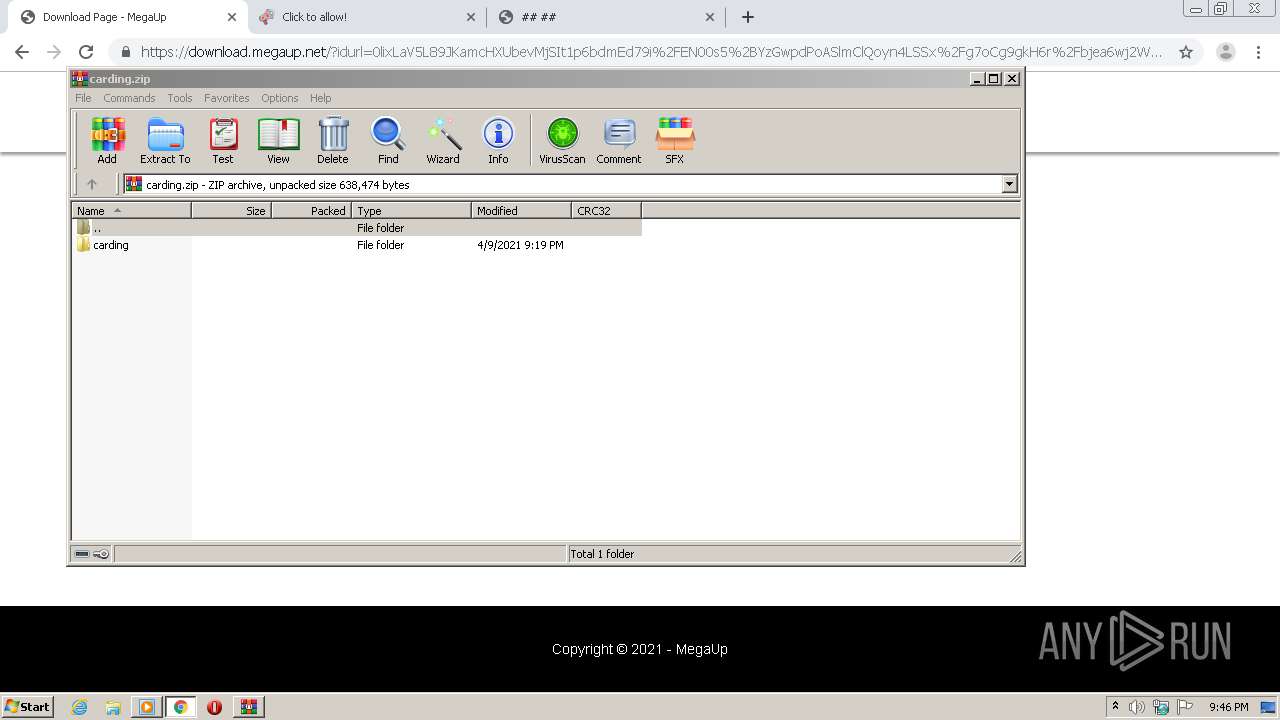
Task: Sort by Modified column header
Action: pos(521,211)
